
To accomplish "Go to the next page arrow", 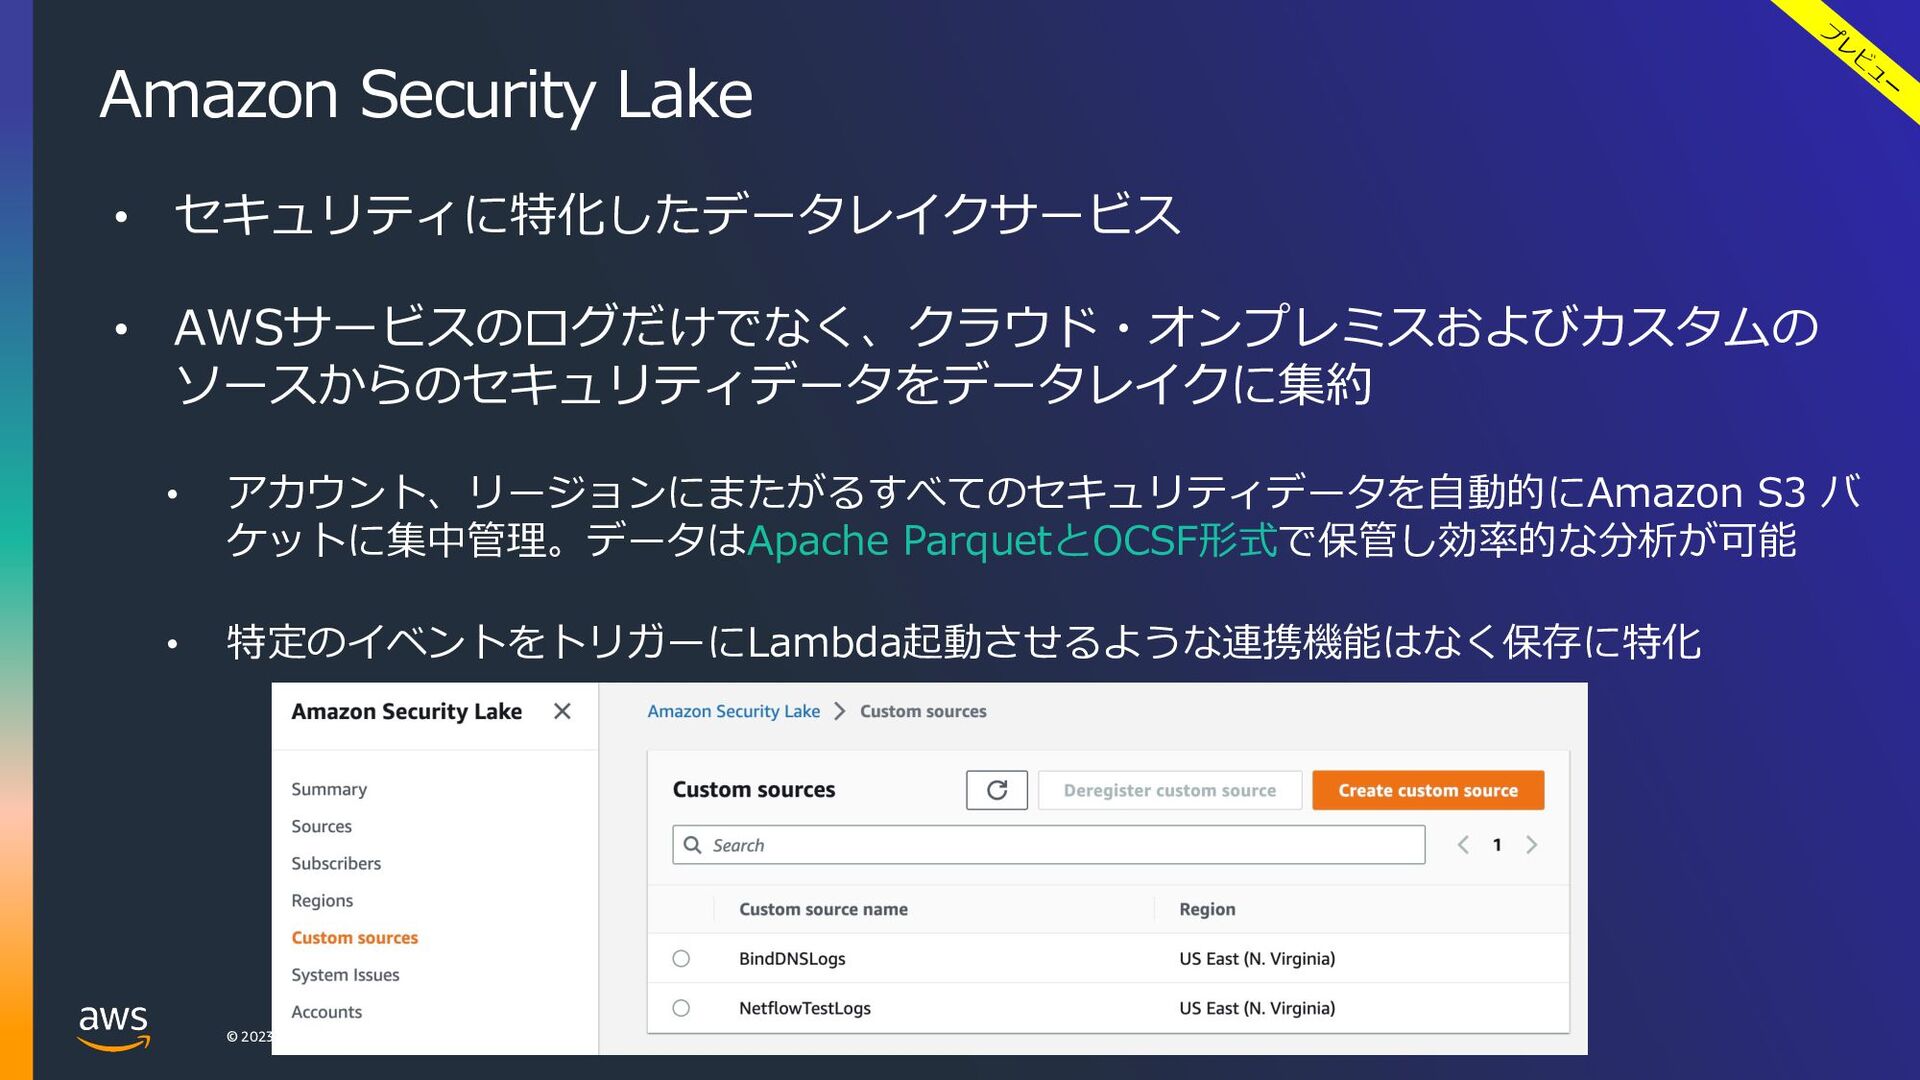I will tap(1531, 845).
